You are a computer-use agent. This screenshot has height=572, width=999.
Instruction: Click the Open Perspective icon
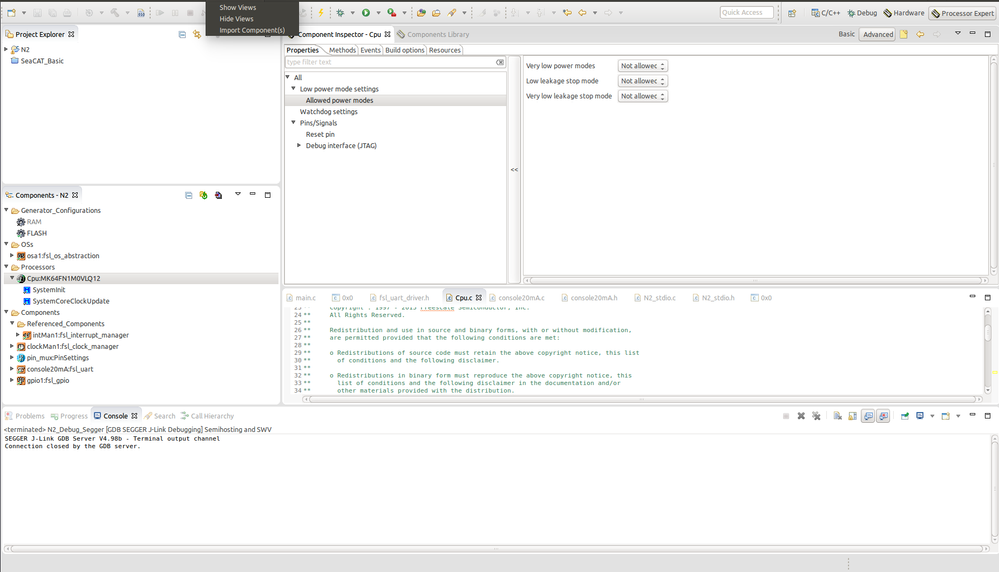coord(792,13)
